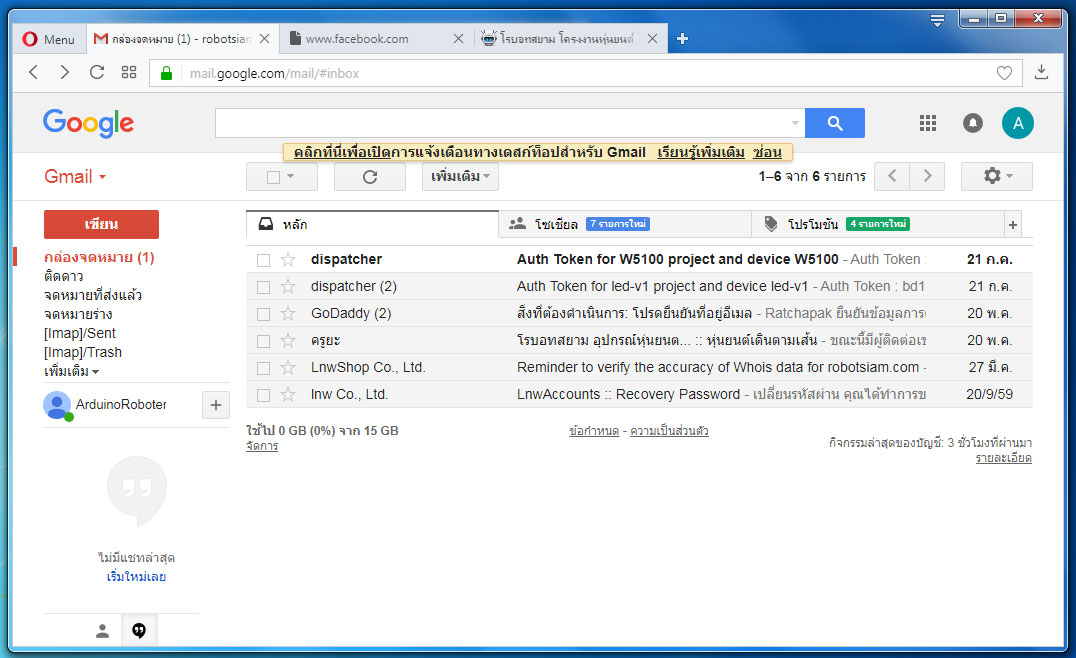This screenshot has width=1076, height=658.
Task: Open the ติดดาว starred label
Action: 64,277
